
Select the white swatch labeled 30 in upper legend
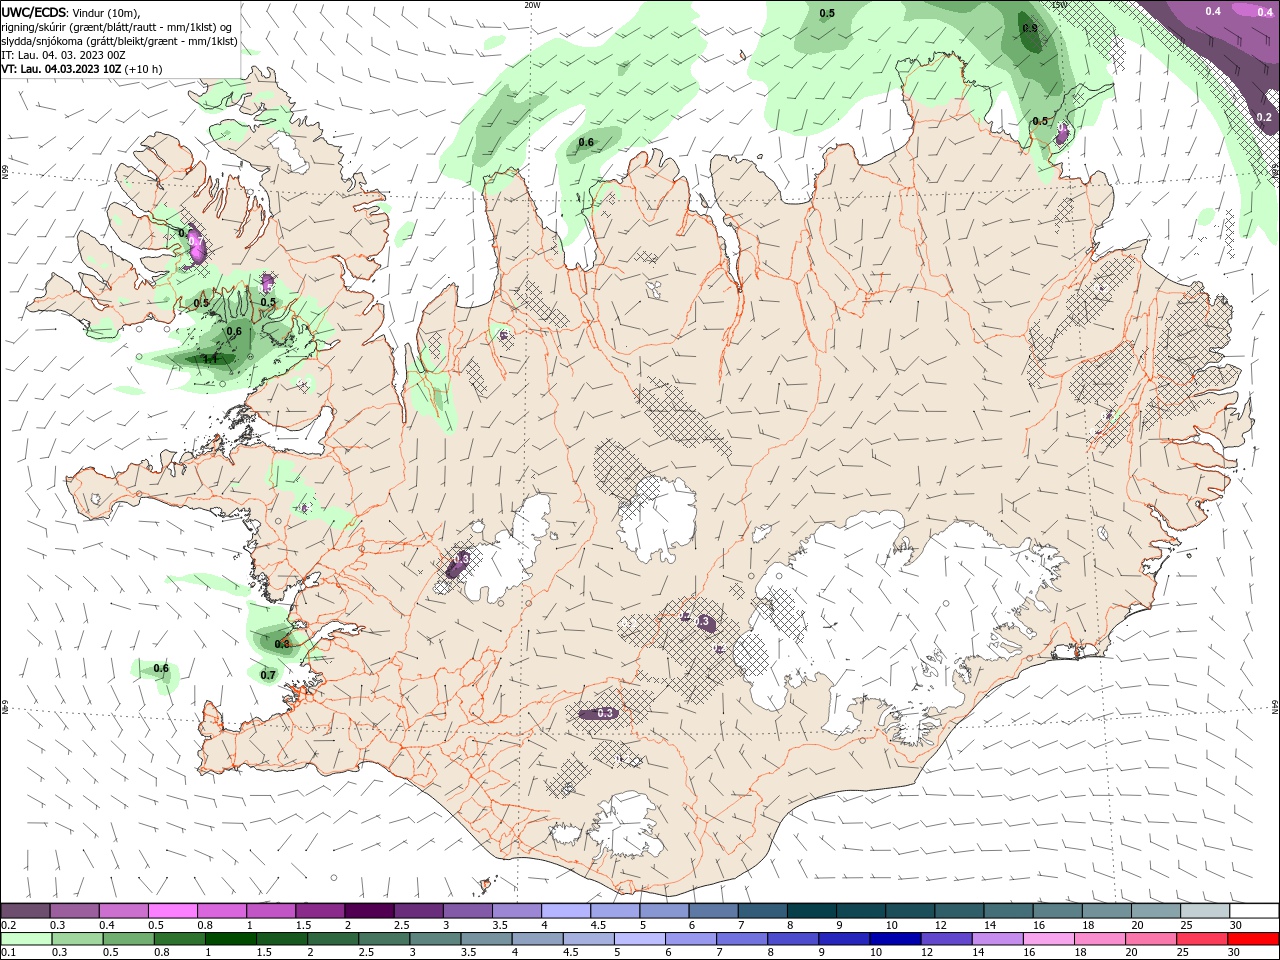pyautogui.click(x=1254, y=911)
